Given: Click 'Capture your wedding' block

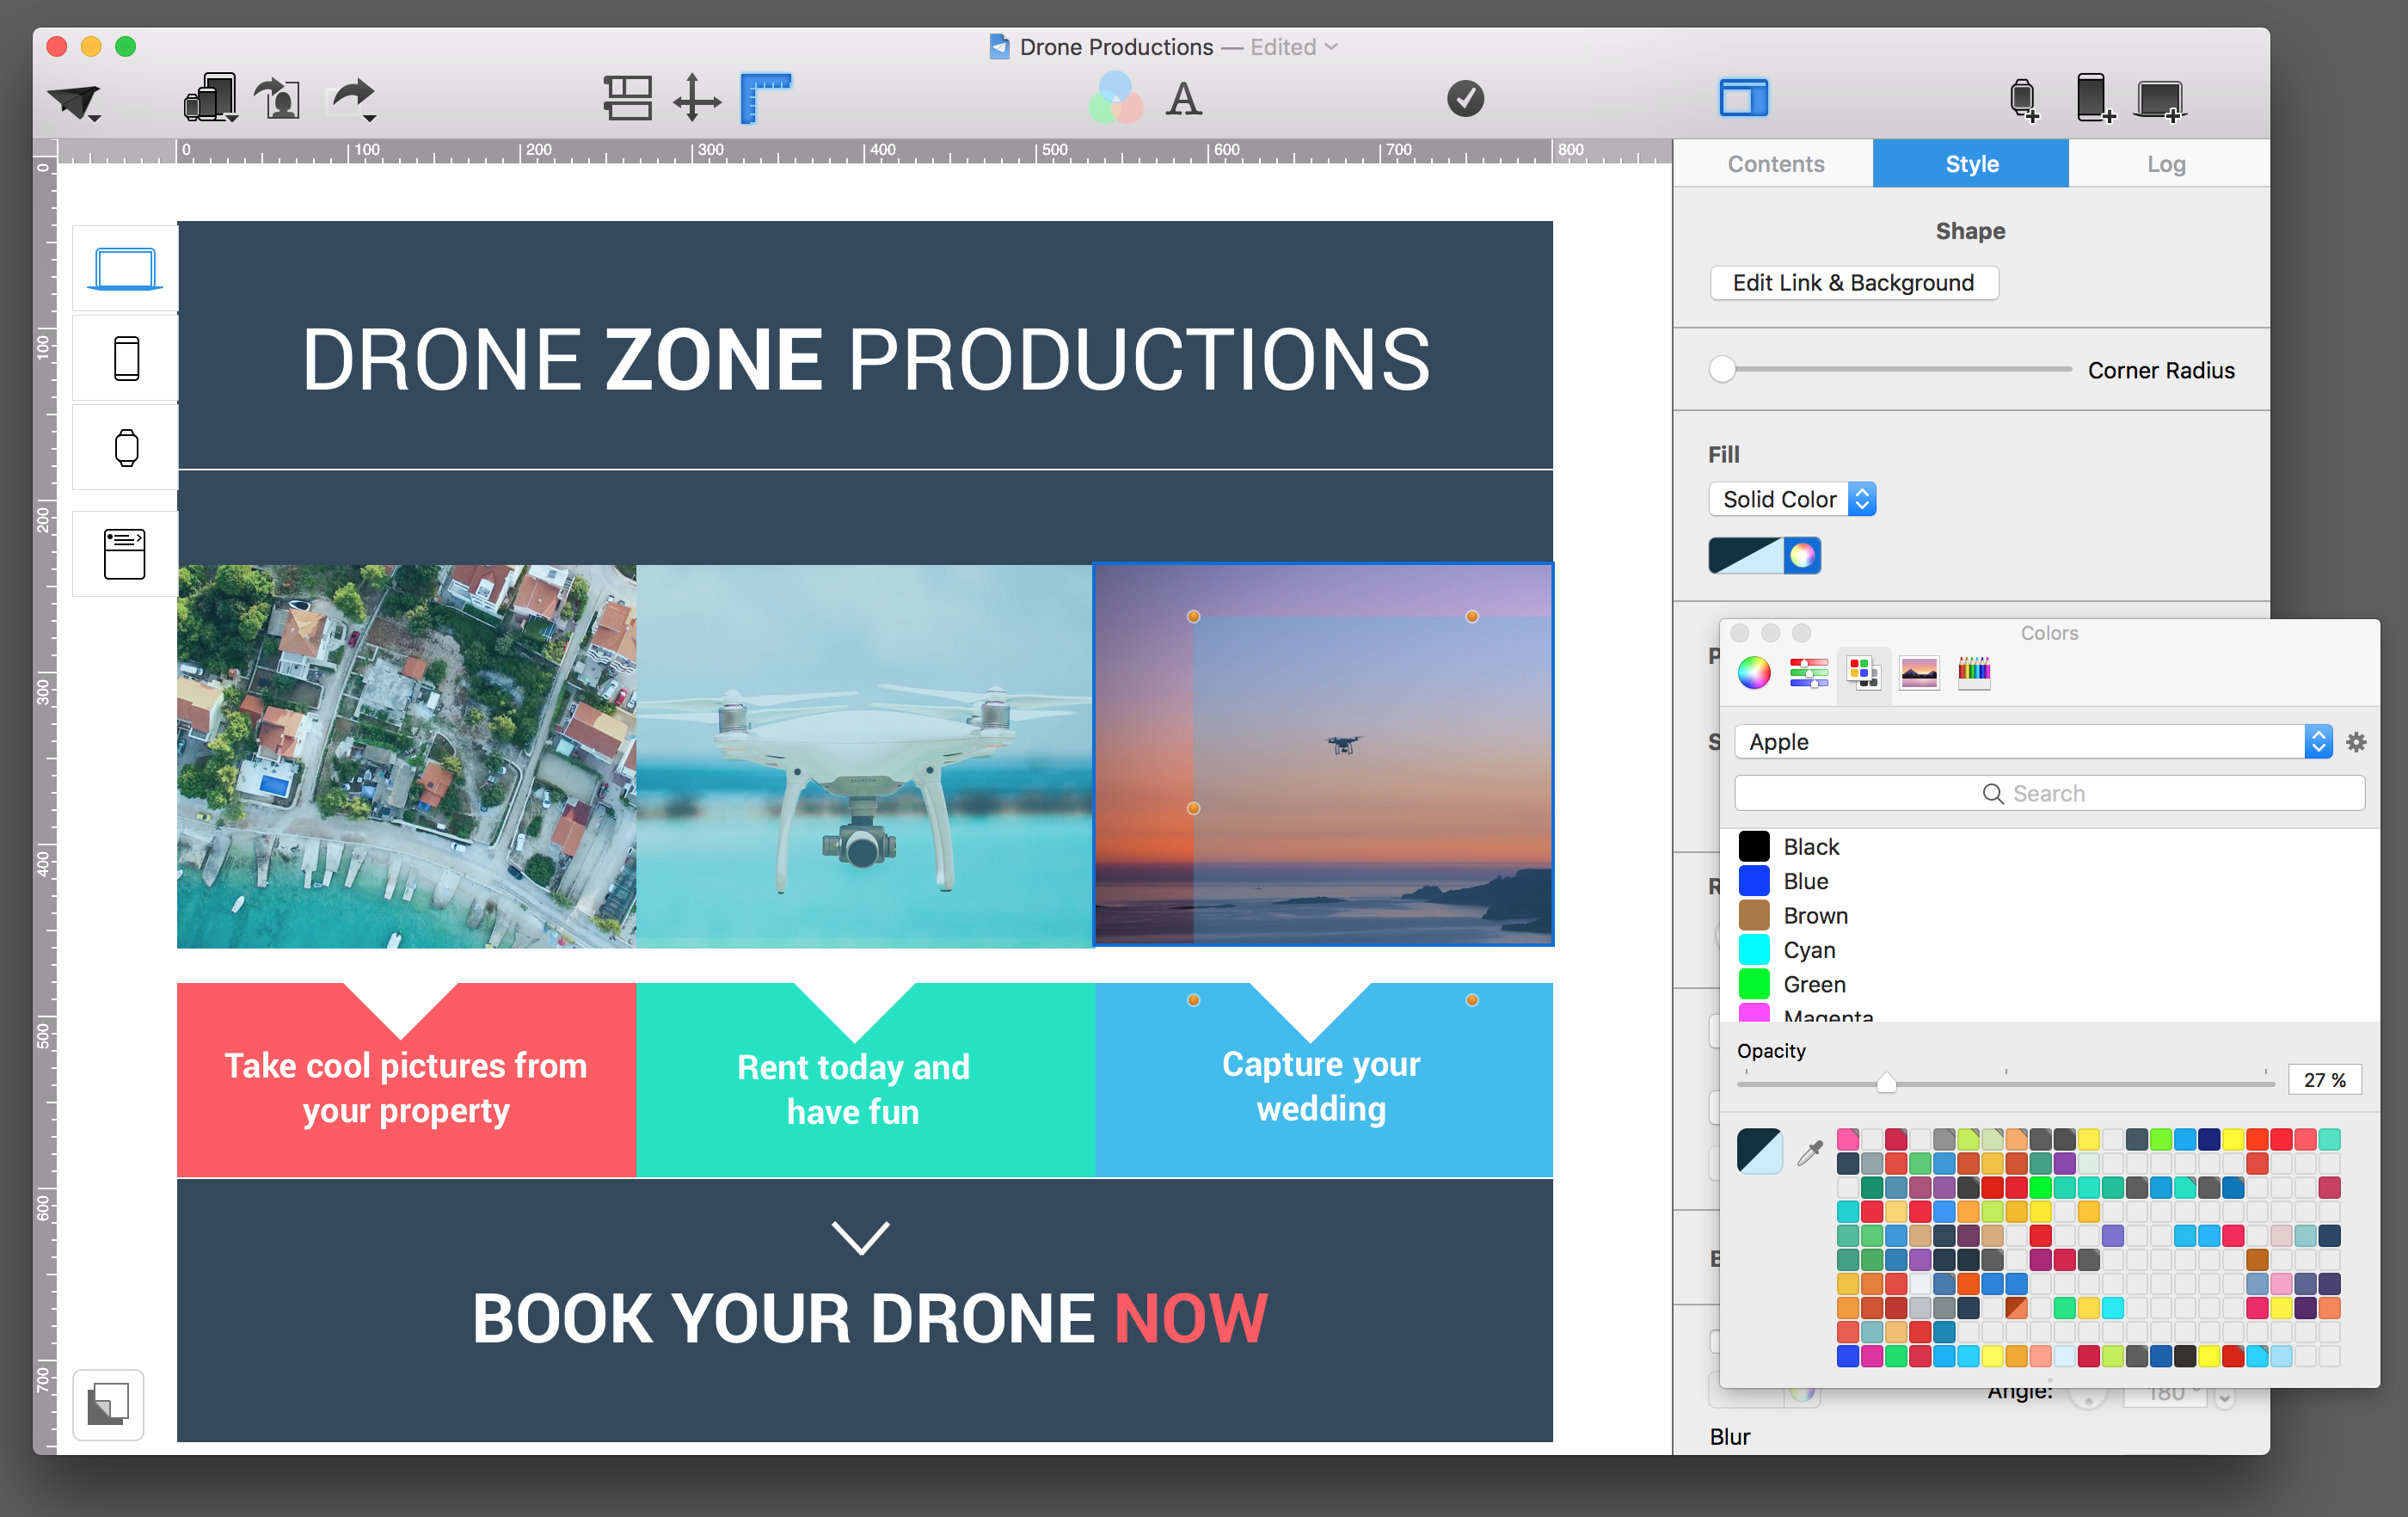Looking at the screenshot, I should coord(1323,1080).
